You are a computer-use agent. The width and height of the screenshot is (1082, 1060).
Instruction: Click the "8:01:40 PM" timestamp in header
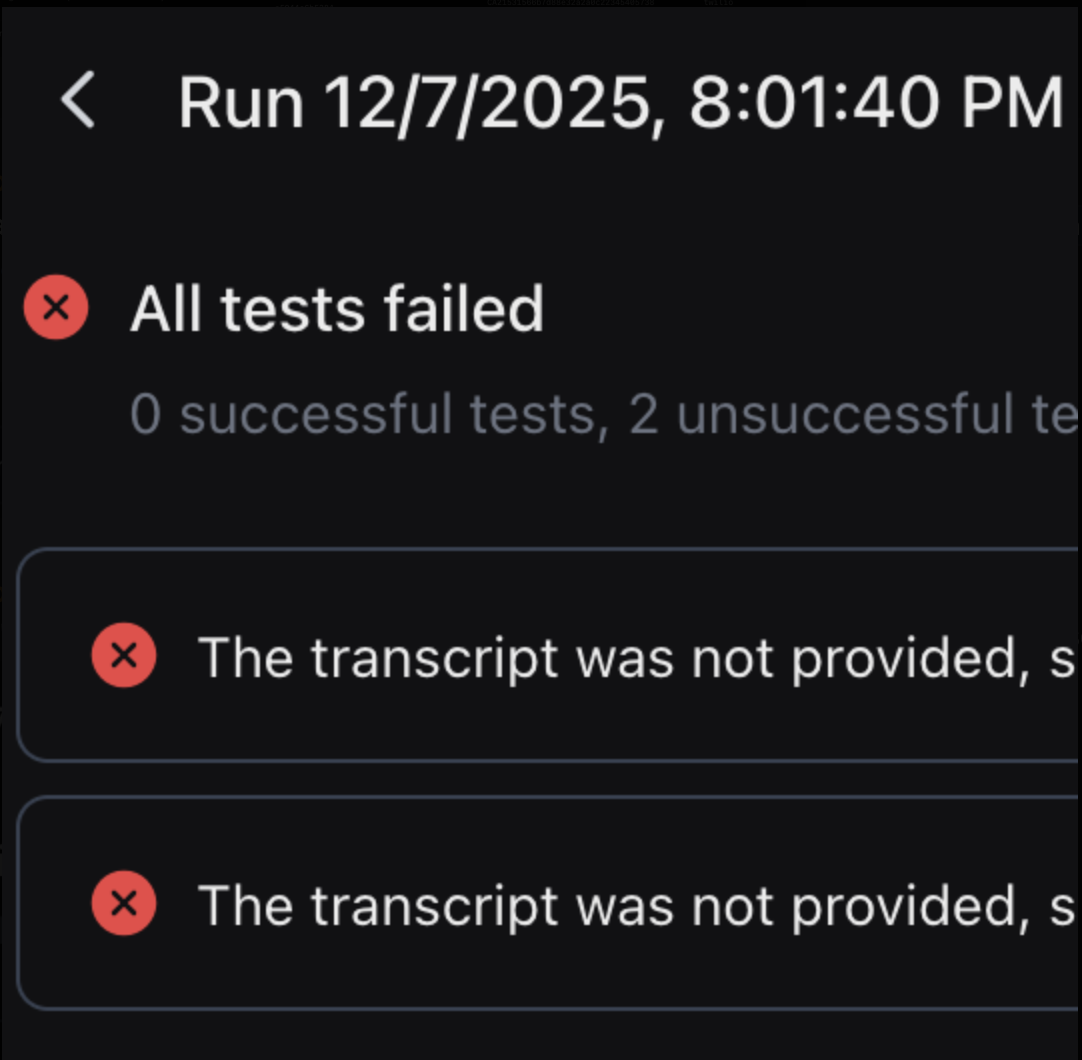click(876, 103)
